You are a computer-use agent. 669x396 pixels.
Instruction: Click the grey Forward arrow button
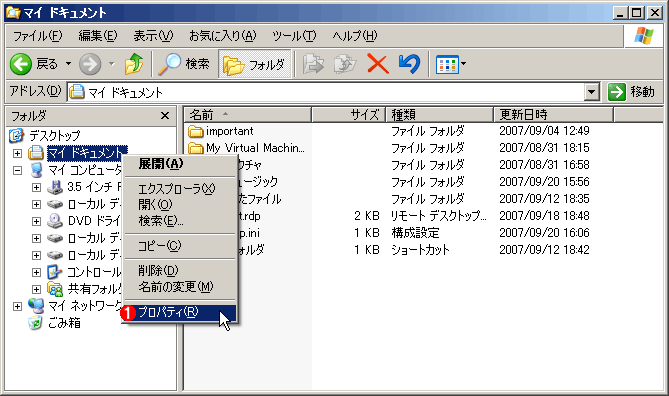pos(90,64)
